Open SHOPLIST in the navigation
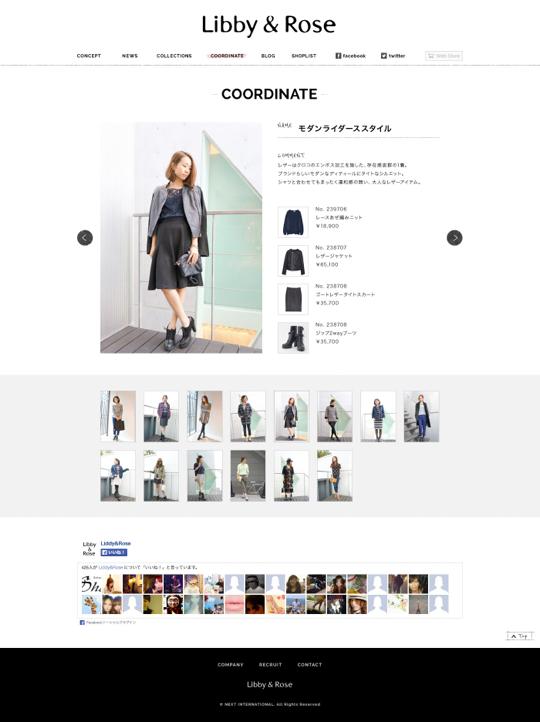 [x=304, y=56]
